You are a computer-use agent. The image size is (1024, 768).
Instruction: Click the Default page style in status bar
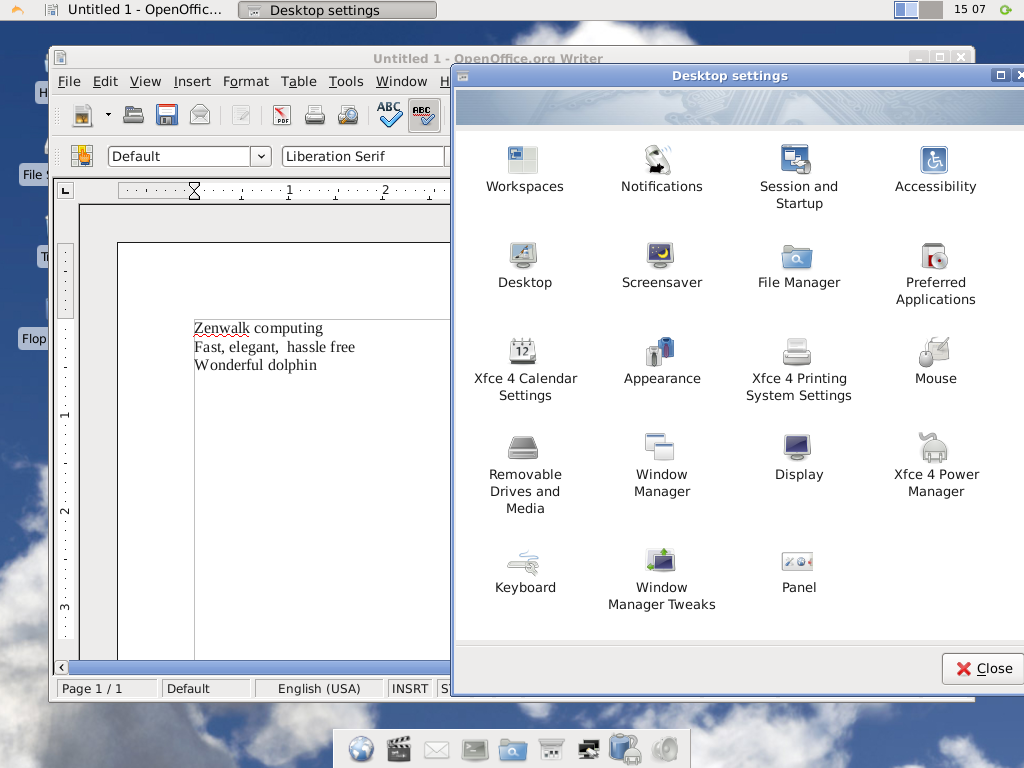point(206,688)
